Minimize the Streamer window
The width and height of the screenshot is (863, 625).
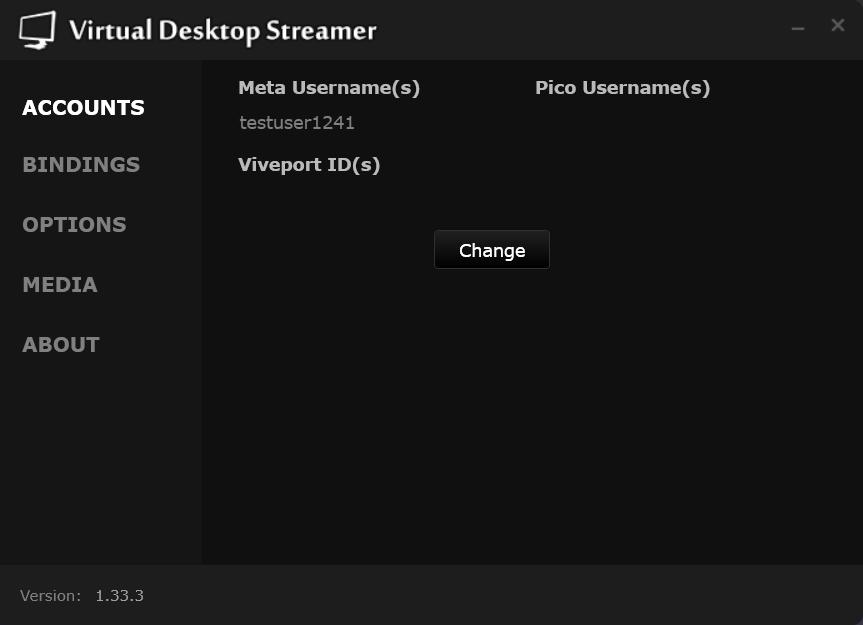tap(797, 29)
